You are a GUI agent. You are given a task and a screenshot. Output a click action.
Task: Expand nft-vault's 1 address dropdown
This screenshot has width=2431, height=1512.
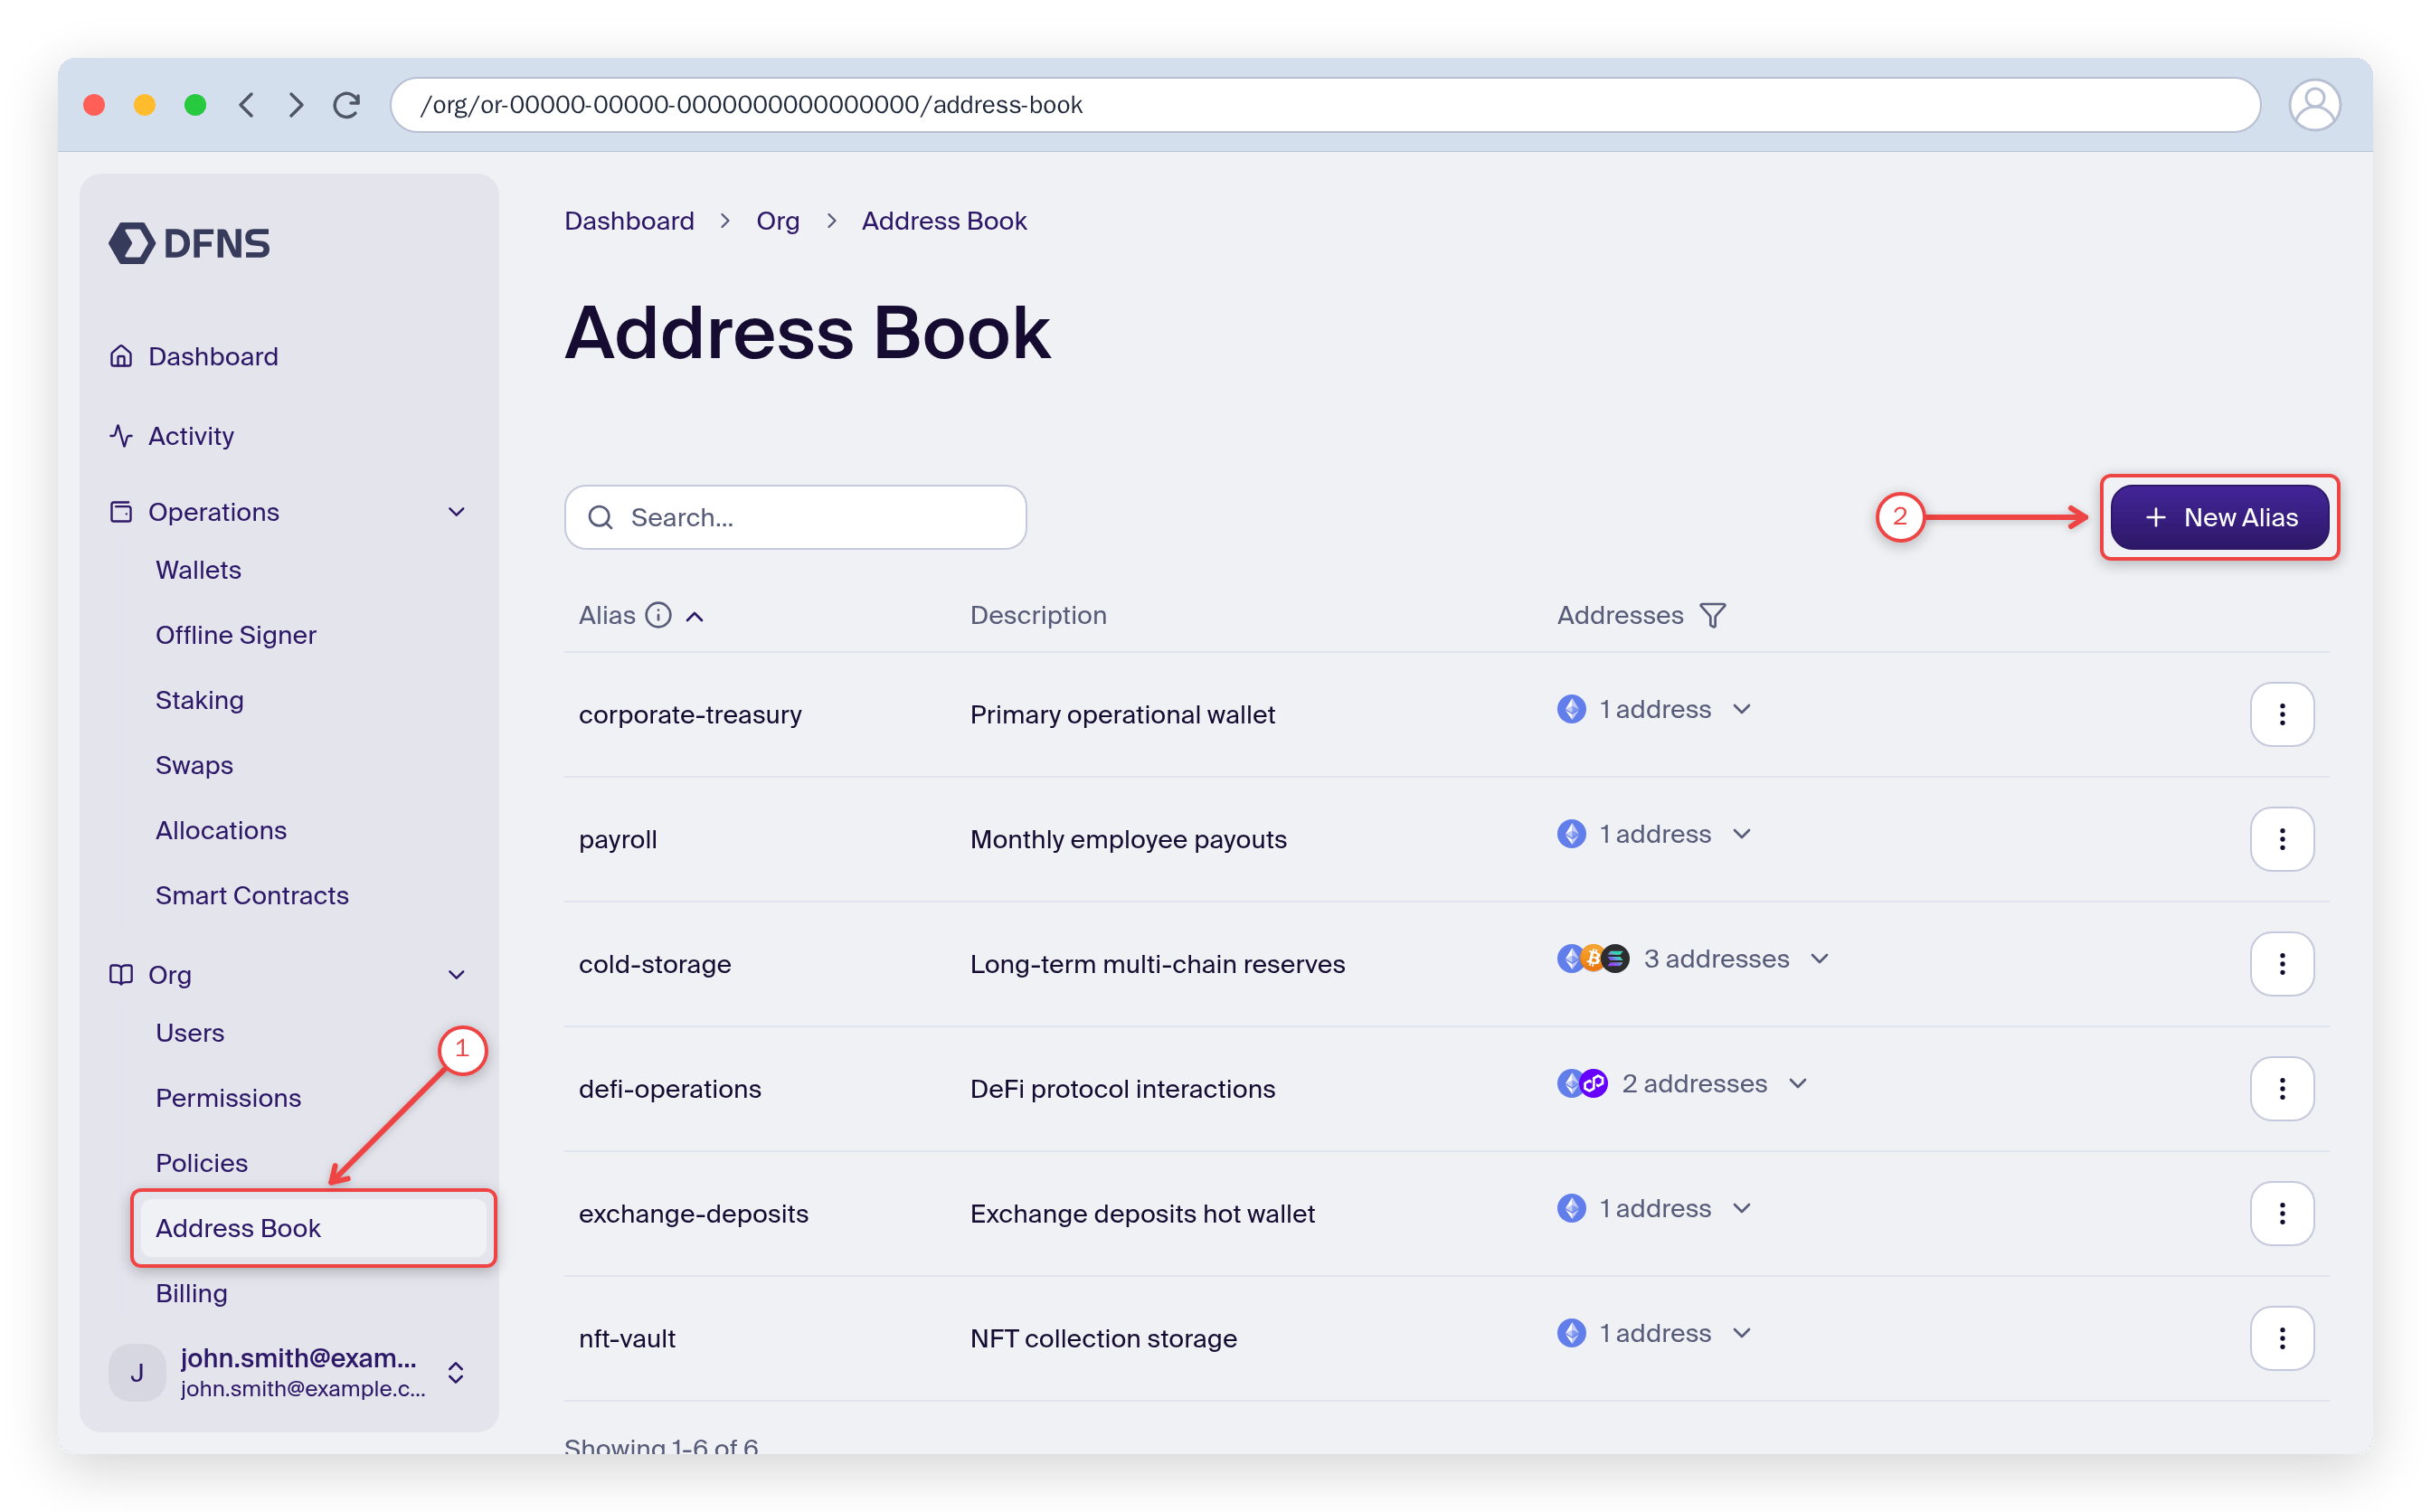1655,1333
